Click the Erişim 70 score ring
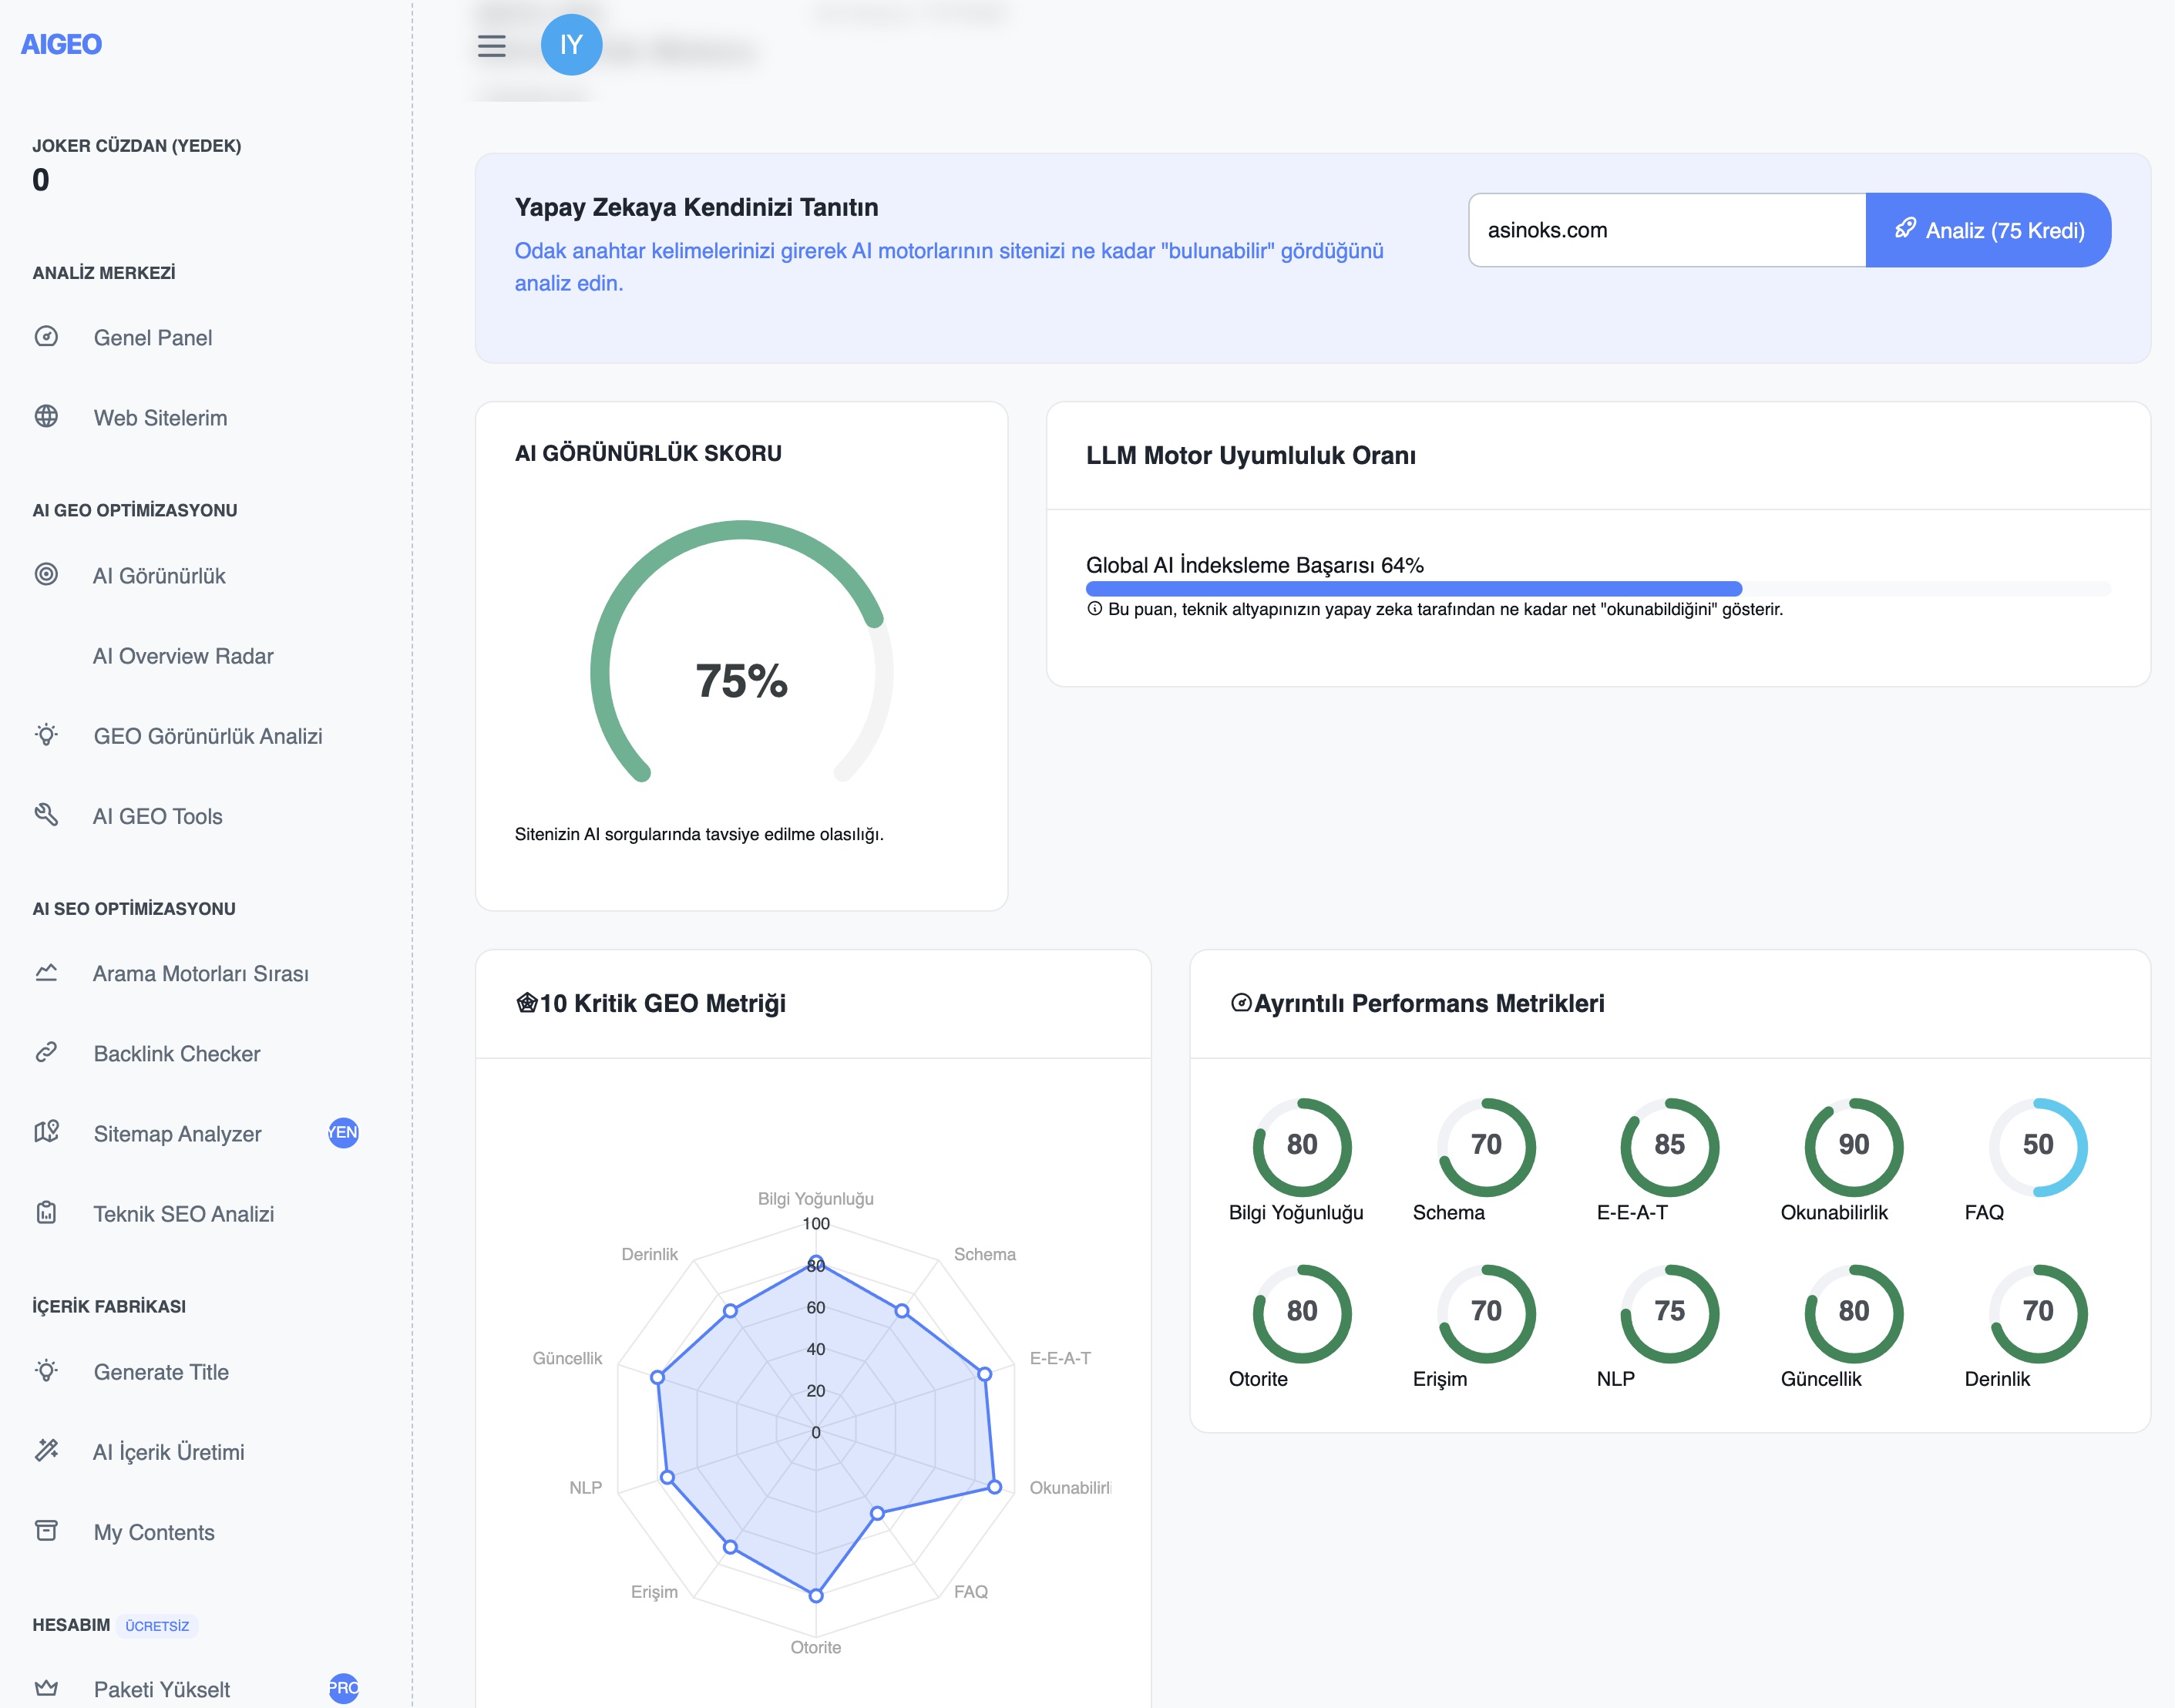 pos(1486,1313)
